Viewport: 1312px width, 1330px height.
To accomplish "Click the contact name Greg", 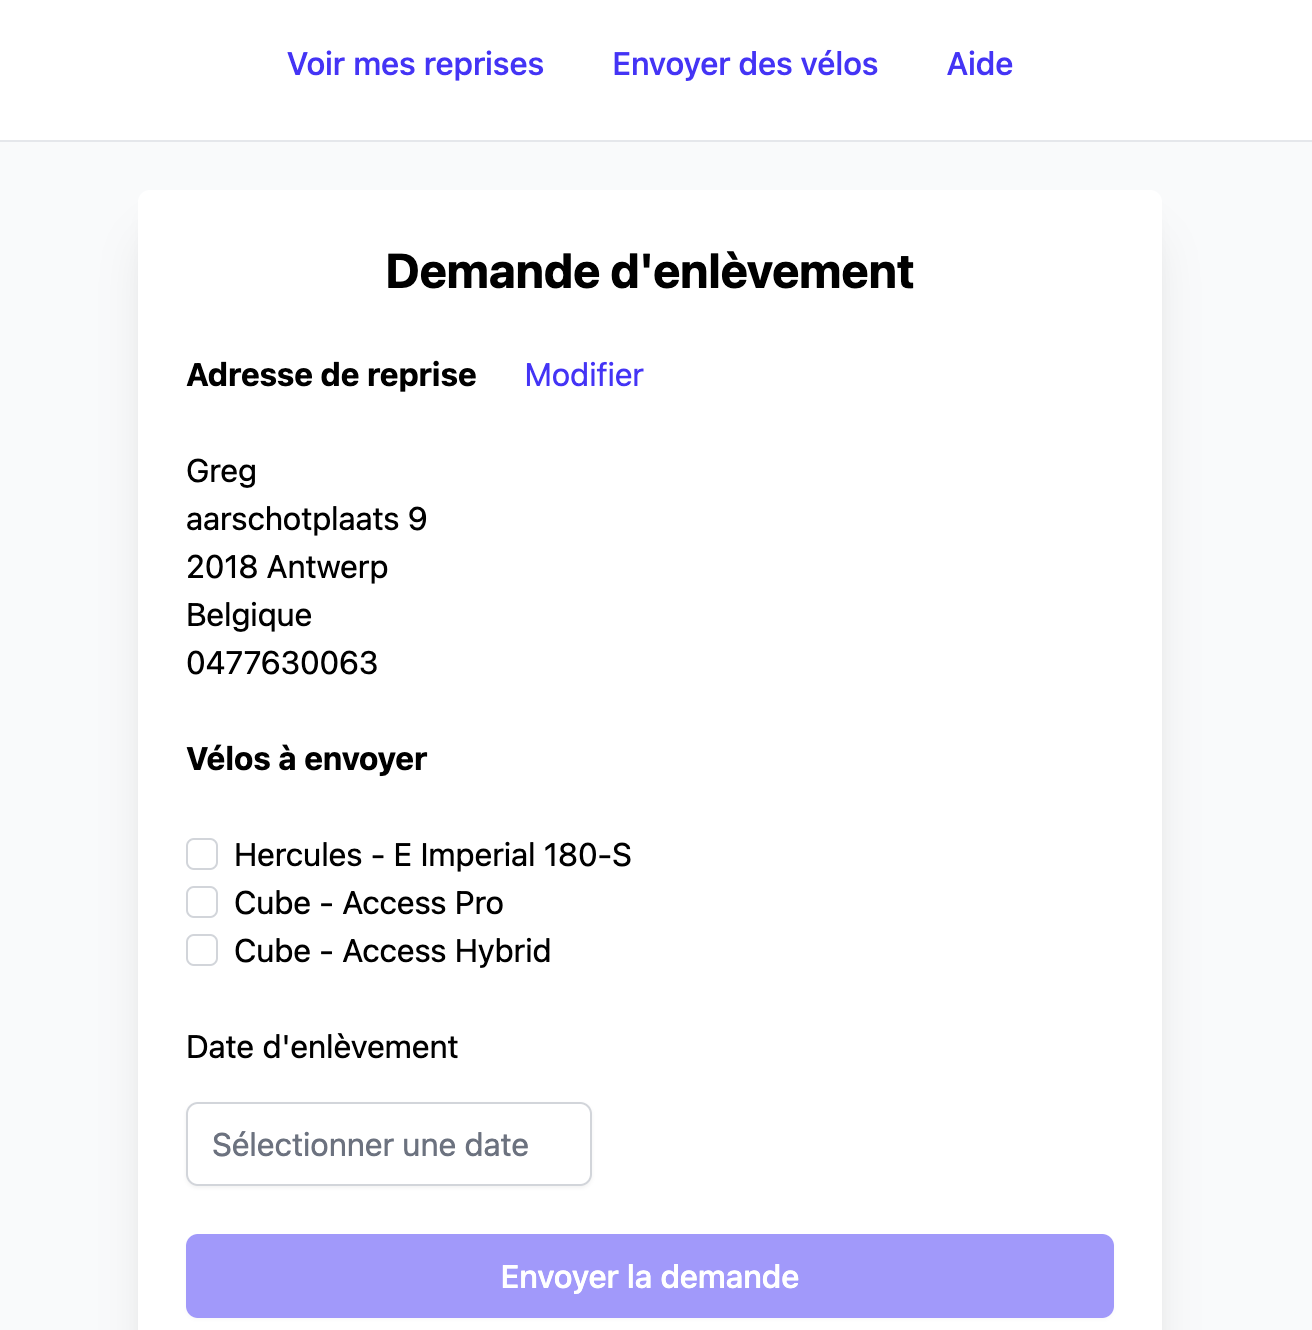I will click(221, 471).
